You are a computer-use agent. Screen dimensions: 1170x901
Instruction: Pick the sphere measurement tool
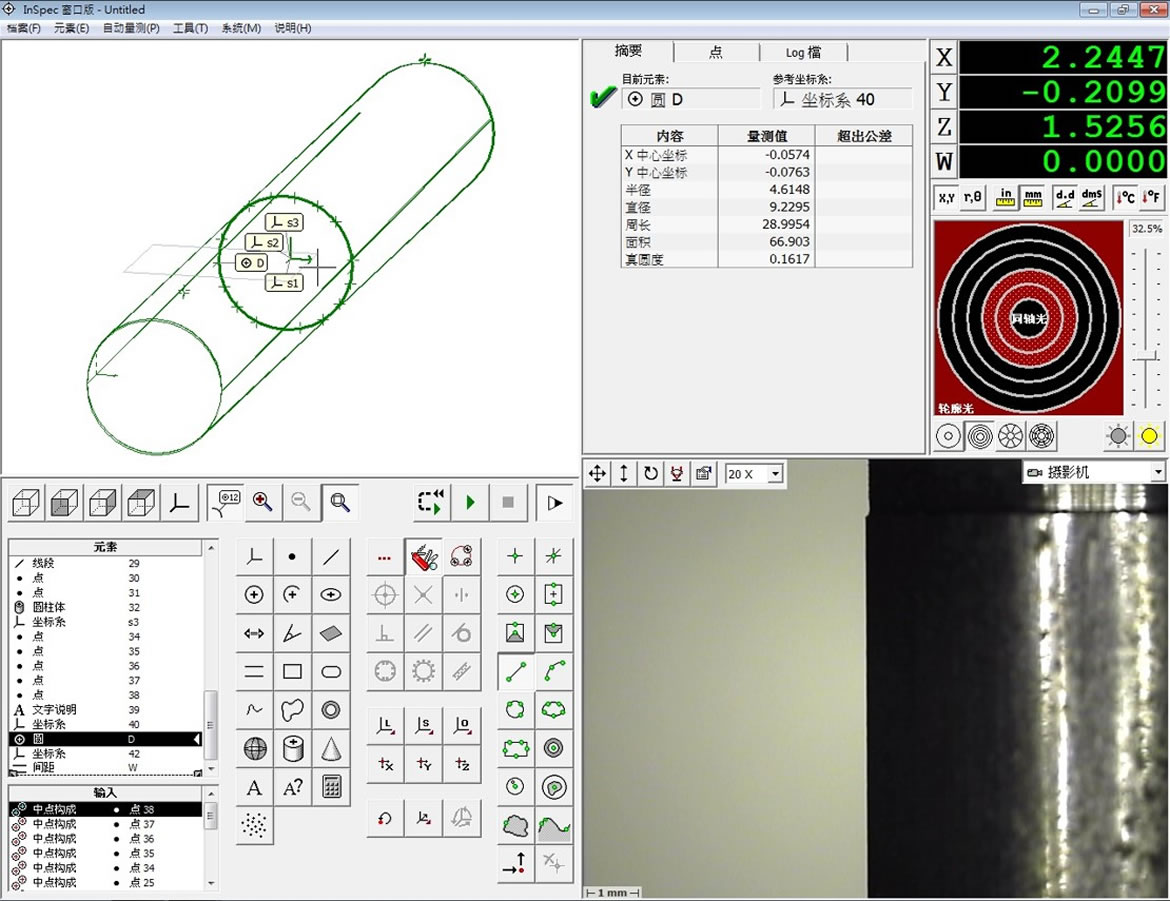pos(255,748)
